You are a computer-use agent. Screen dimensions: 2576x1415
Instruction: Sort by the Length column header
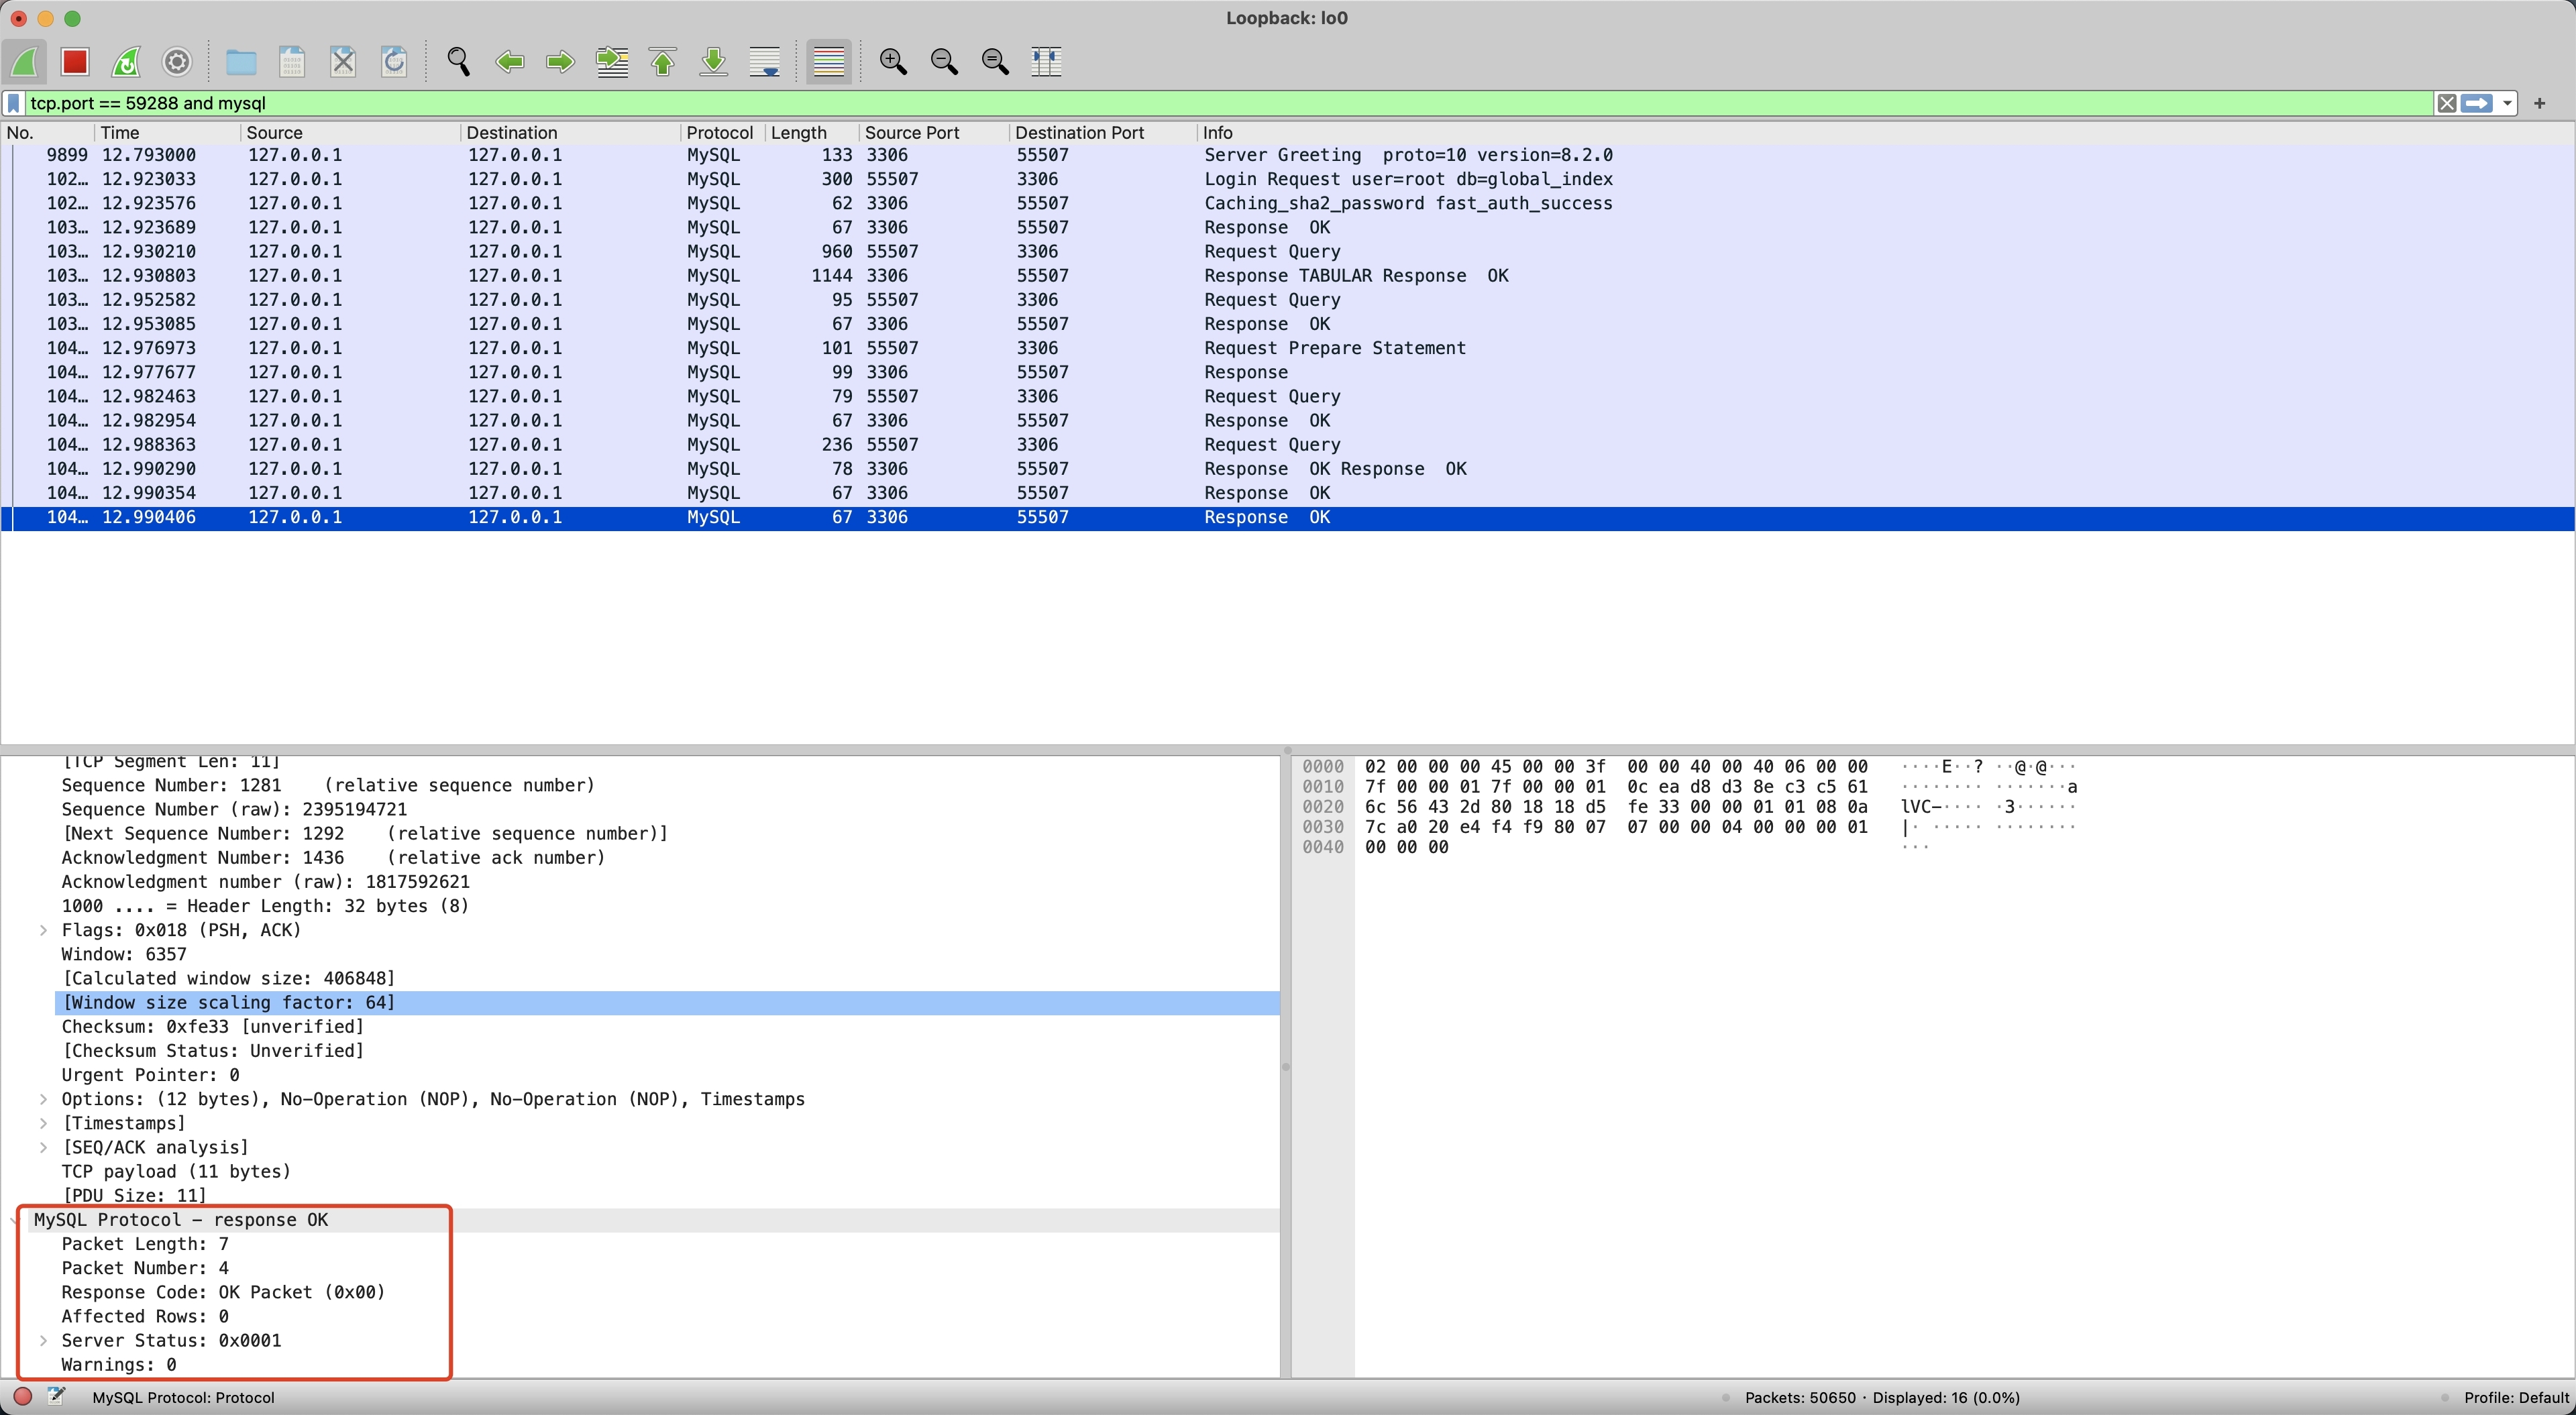[798, 133]
